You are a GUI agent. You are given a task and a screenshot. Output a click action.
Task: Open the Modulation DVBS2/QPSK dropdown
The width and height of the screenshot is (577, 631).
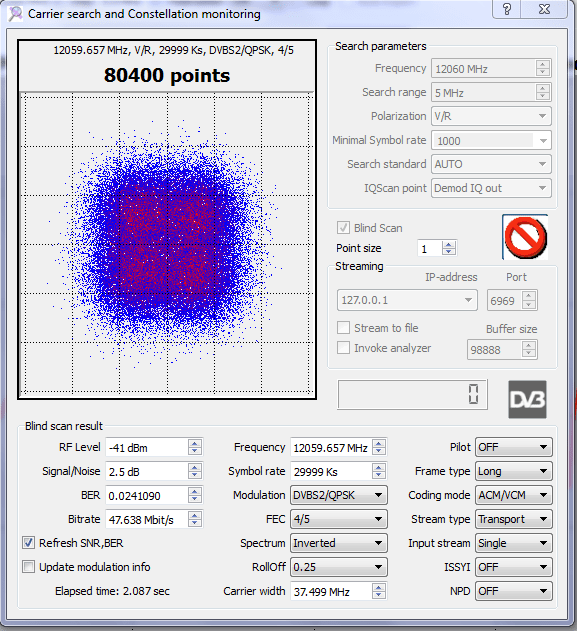(x=339, y=495)
